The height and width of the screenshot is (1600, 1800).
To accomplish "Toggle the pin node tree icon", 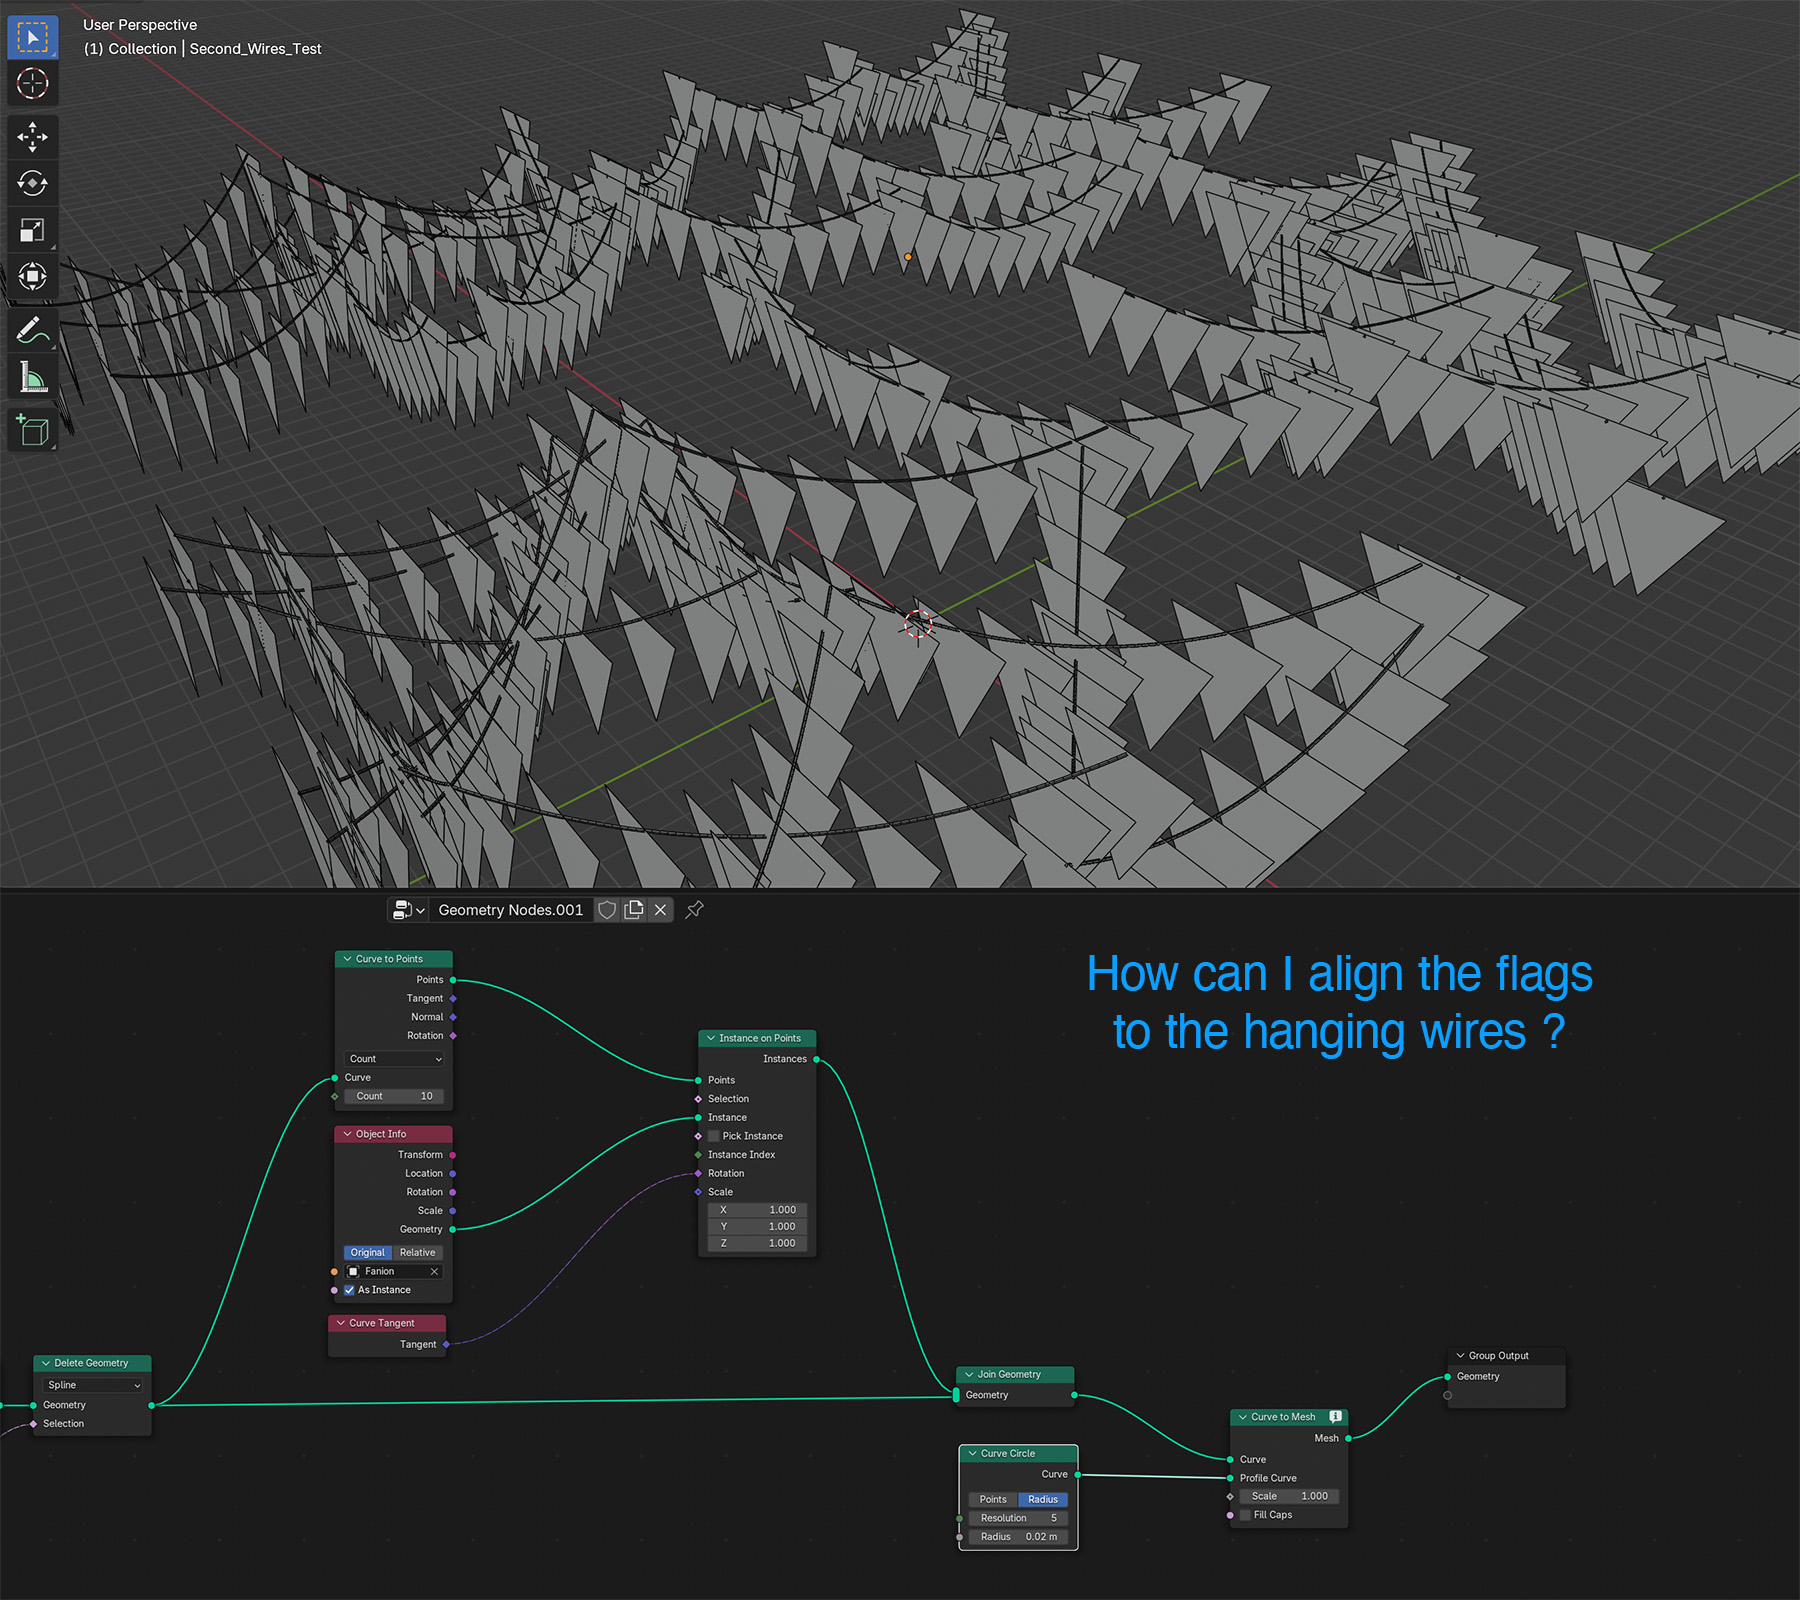I will 695,909.
